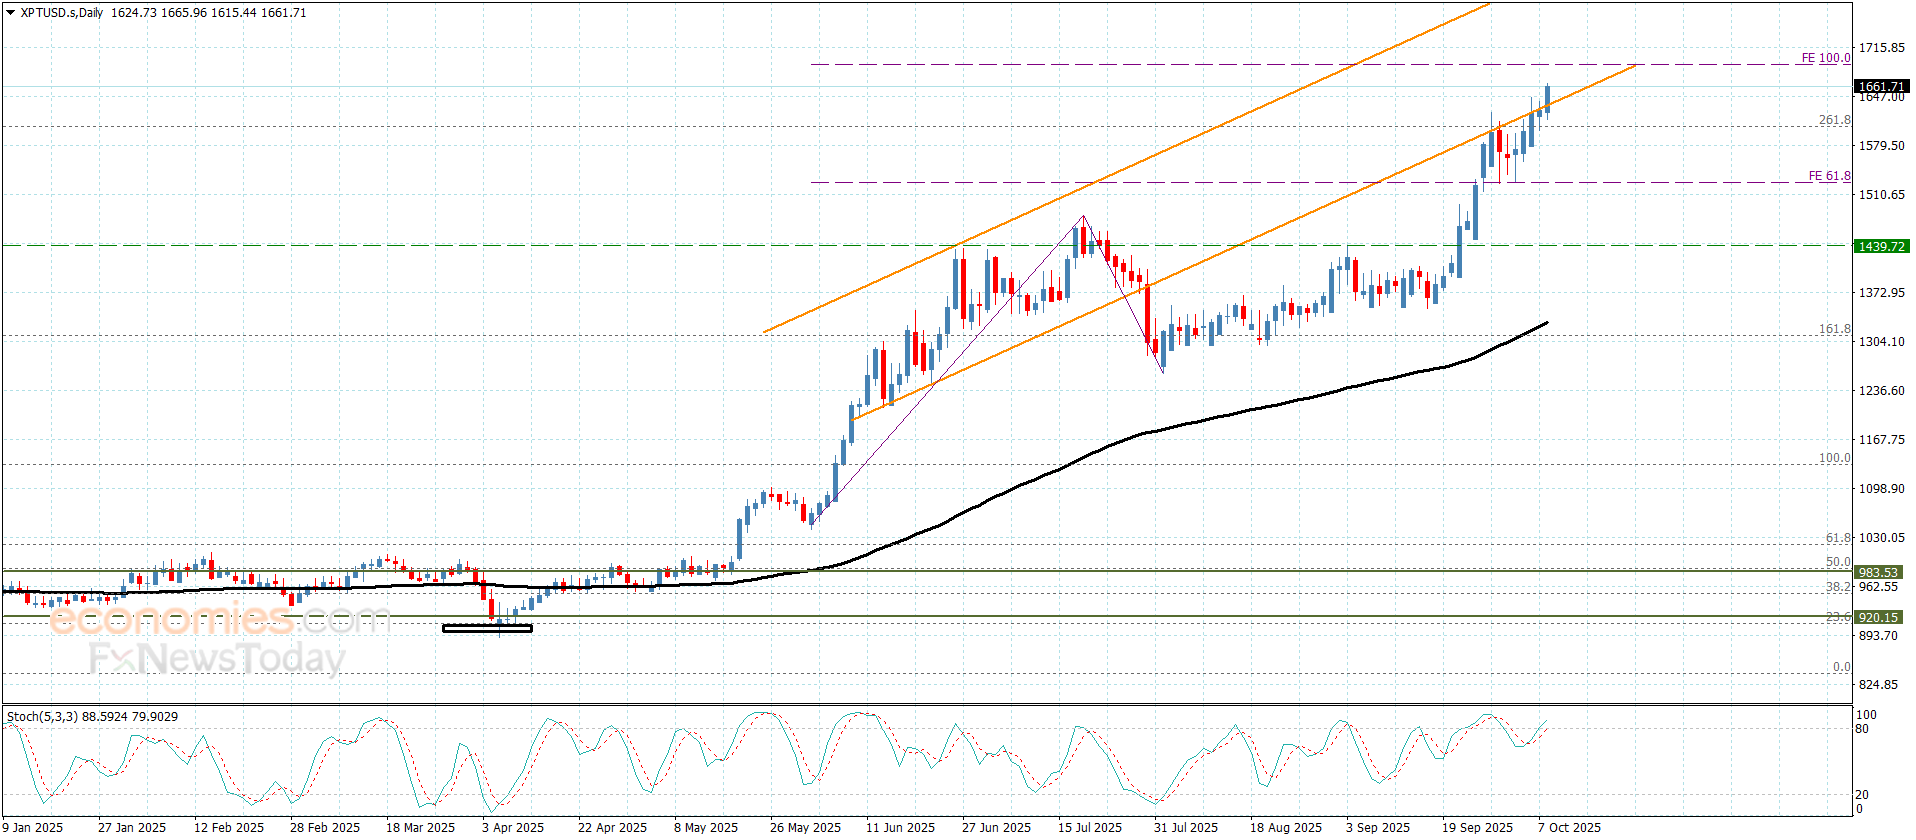The height and width of the screenshot is (840, 1916).
Task: Select the purple trendline peak in mid-July
Action: pyautogui.click(x=1083, y=217)
